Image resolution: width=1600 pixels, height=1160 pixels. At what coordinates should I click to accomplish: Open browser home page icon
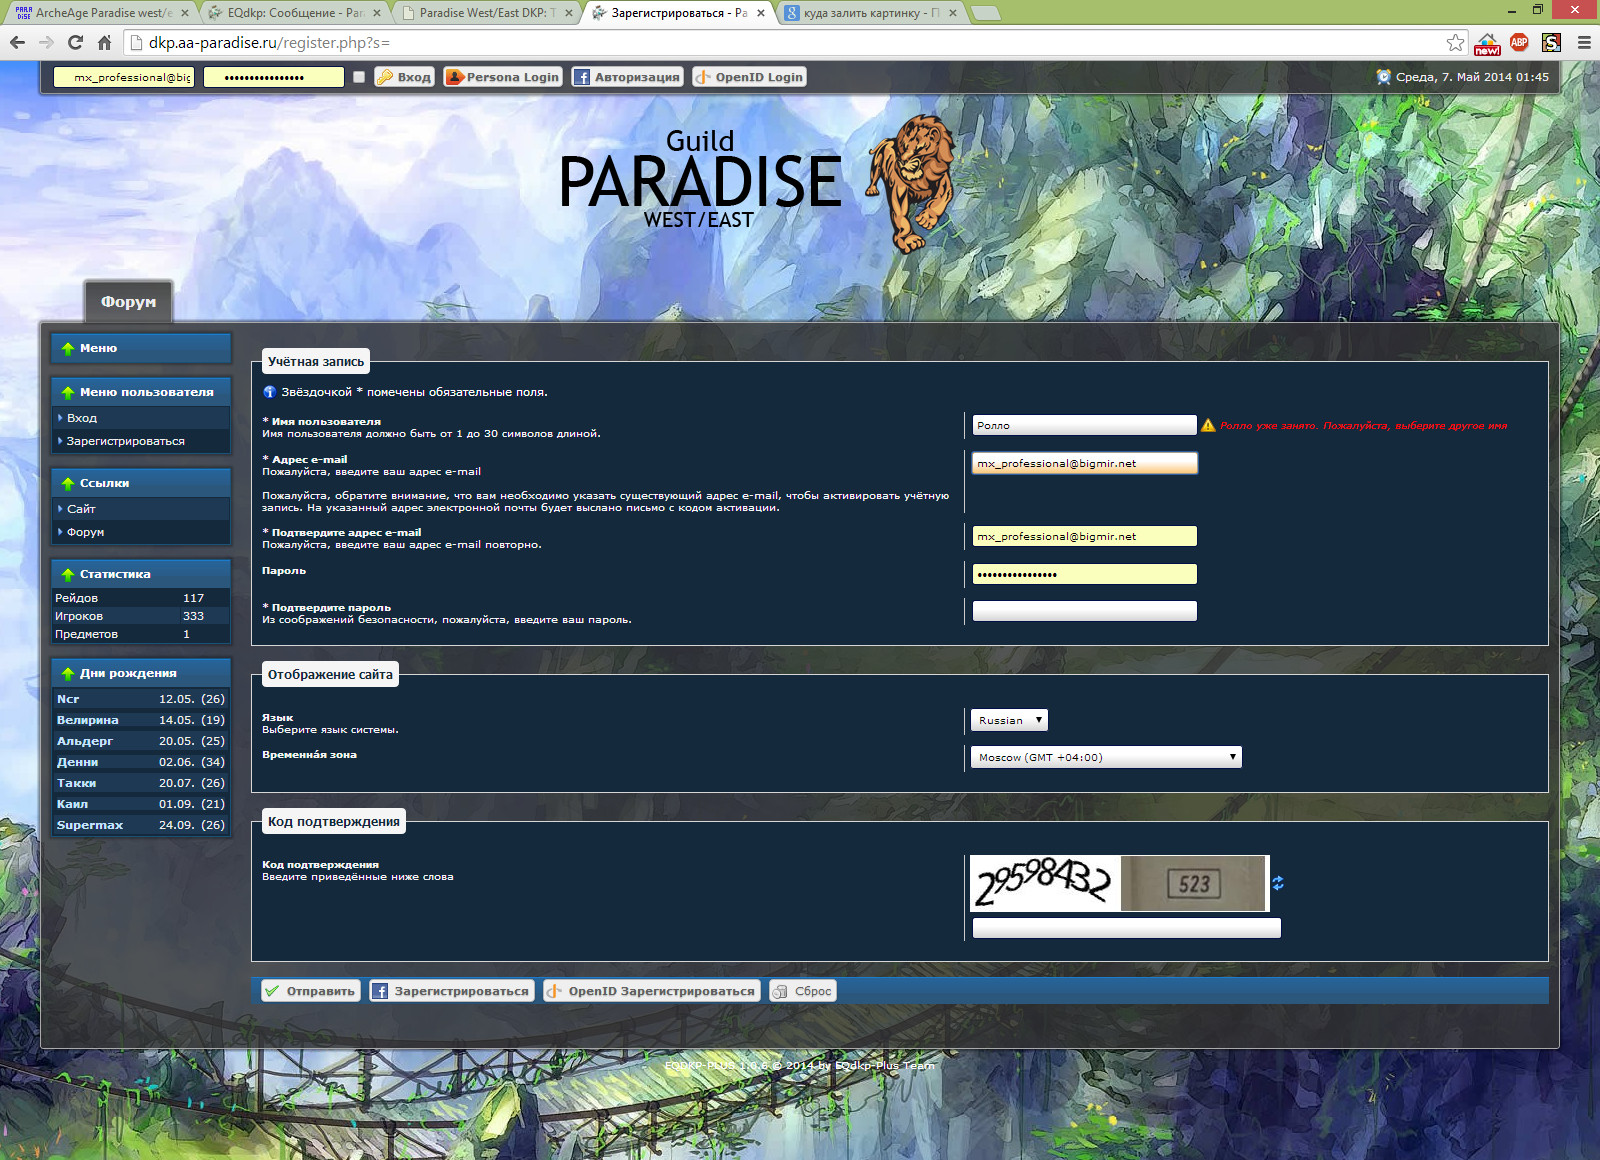[x=104, y=42]
